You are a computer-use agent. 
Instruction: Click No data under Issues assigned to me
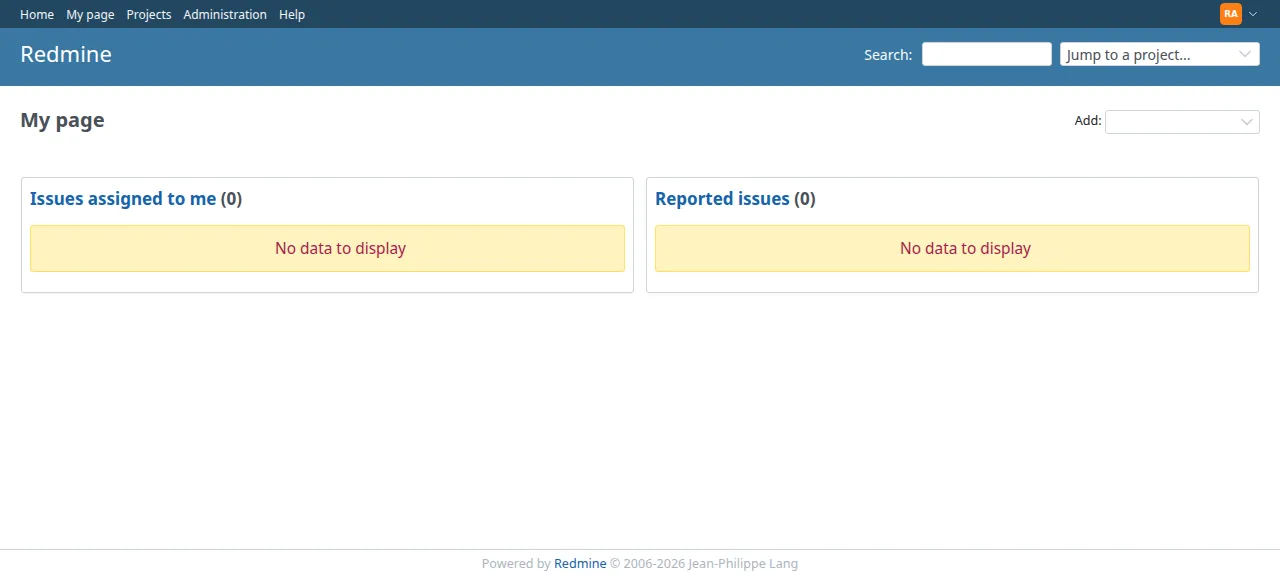point(327,248)
